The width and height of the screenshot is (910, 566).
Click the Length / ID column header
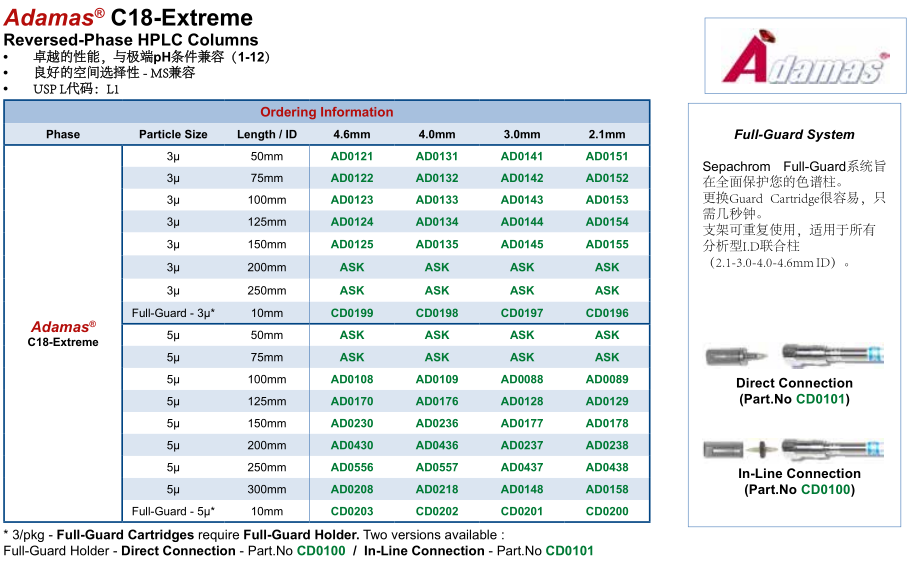(267, 134)
